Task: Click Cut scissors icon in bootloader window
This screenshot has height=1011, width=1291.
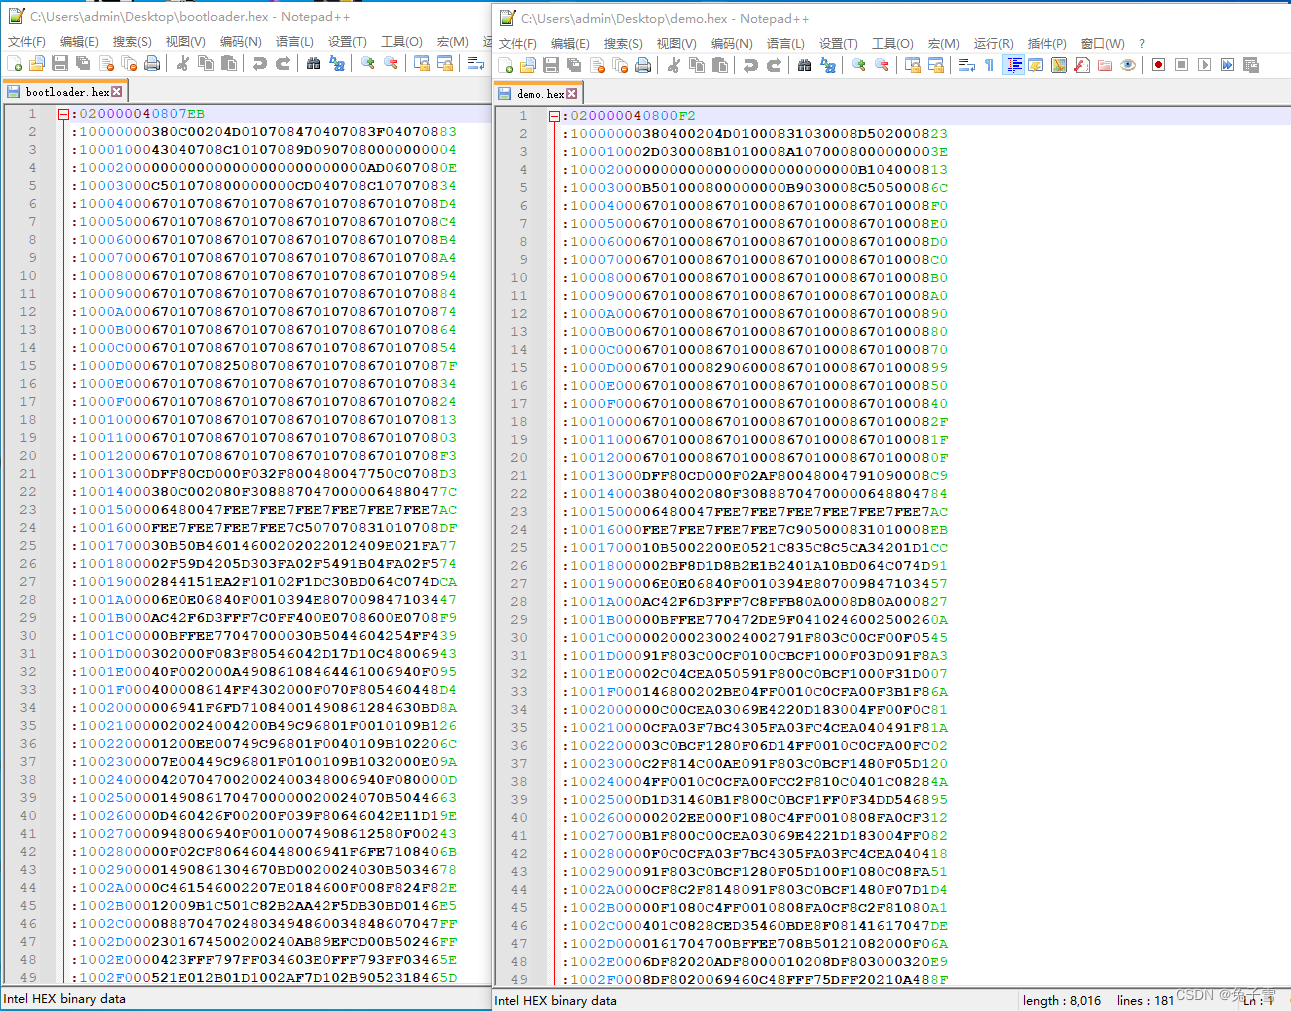Action: pos(183,63)
